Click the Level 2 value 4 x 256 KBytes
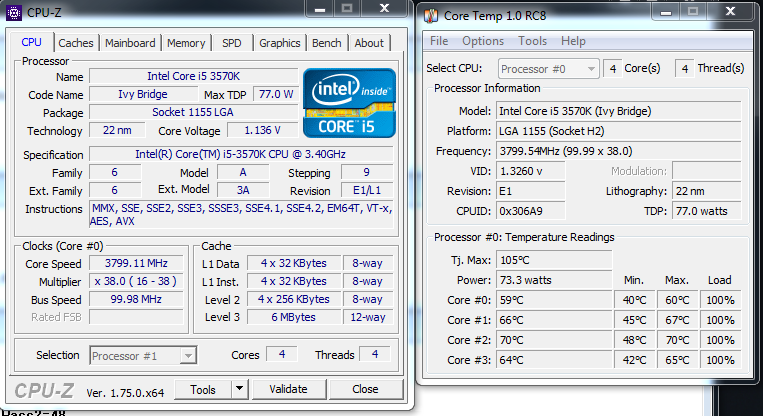 [294, 299]
